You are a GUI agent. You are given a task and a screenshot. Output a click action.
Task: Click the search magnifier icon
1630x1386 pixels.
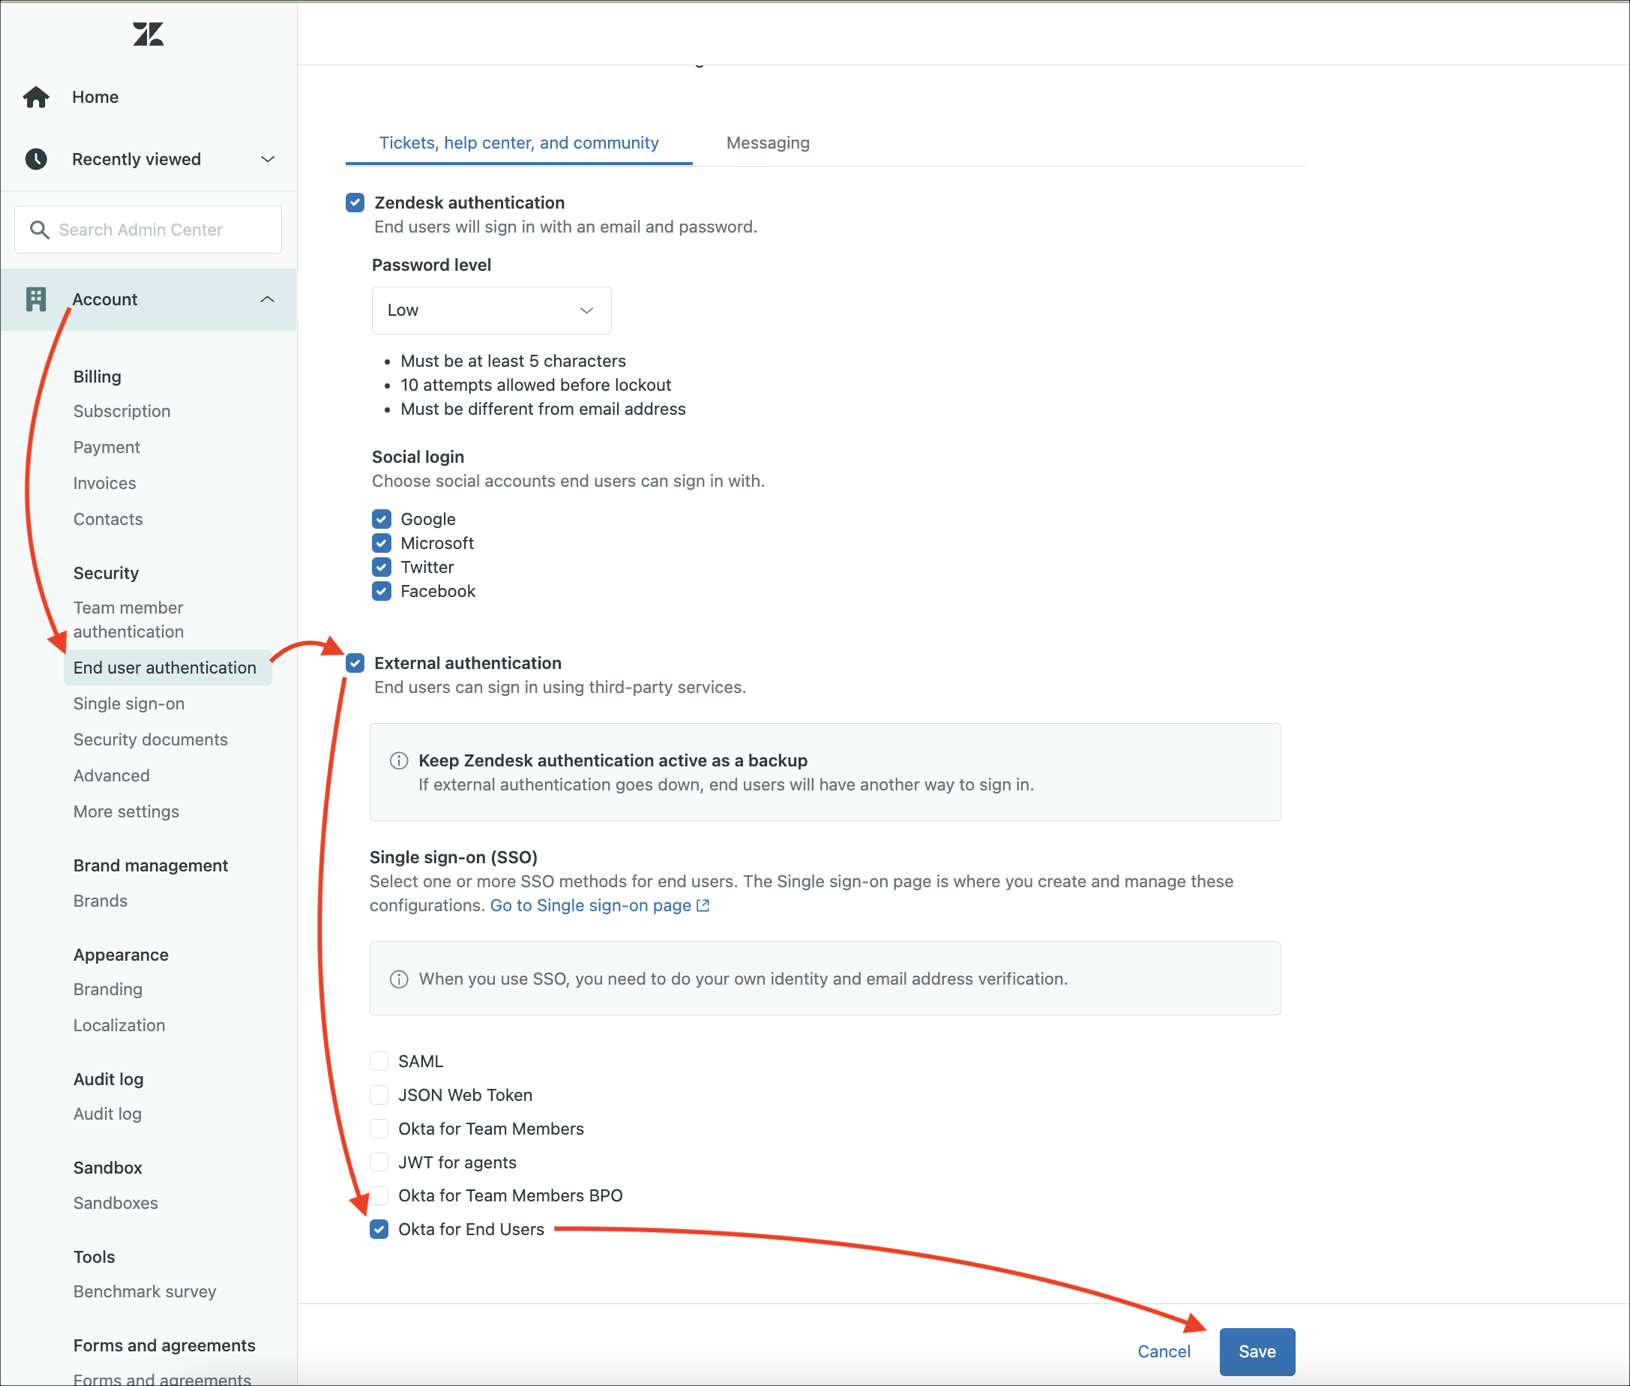(39, 230)
